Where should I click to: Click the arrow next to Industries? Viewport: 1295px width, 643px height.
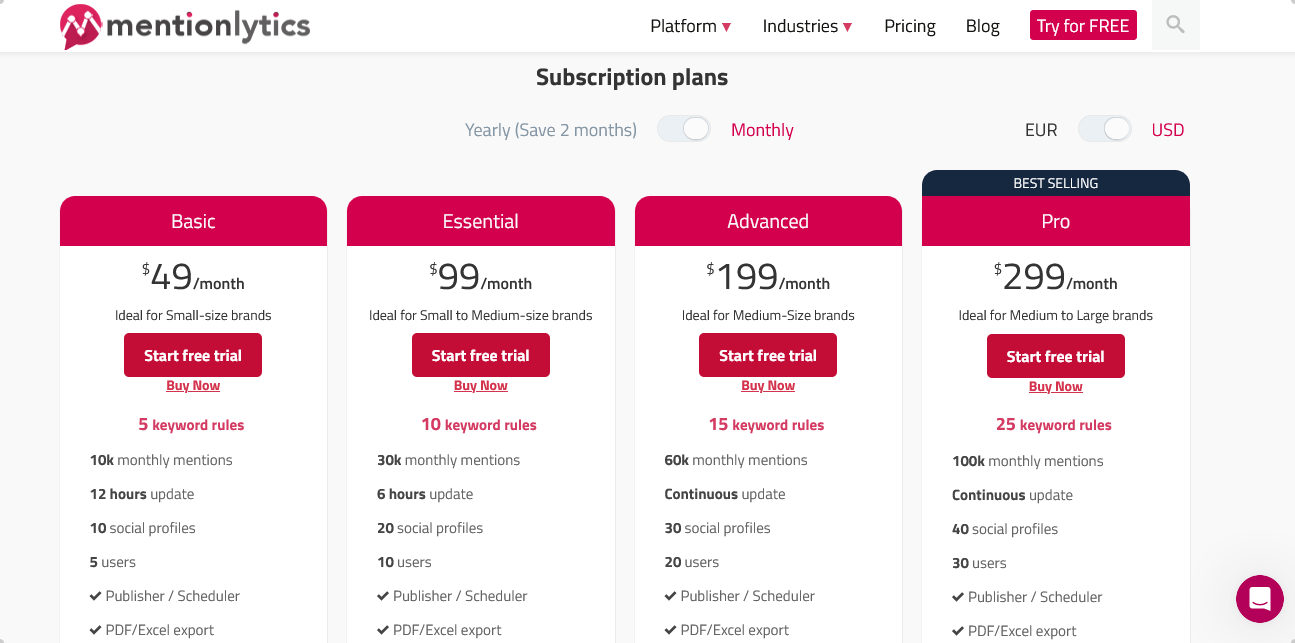pos(847,27)
